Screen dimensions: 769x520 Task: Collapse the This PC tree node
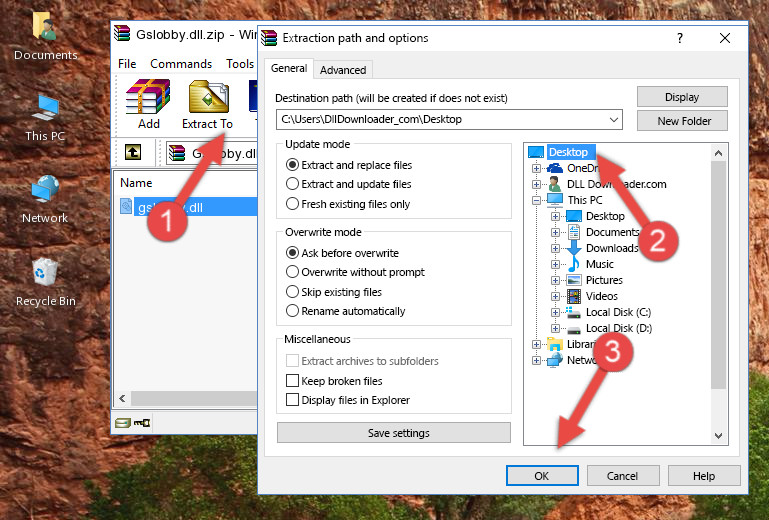pyautogui.click(x=537, y=200)
